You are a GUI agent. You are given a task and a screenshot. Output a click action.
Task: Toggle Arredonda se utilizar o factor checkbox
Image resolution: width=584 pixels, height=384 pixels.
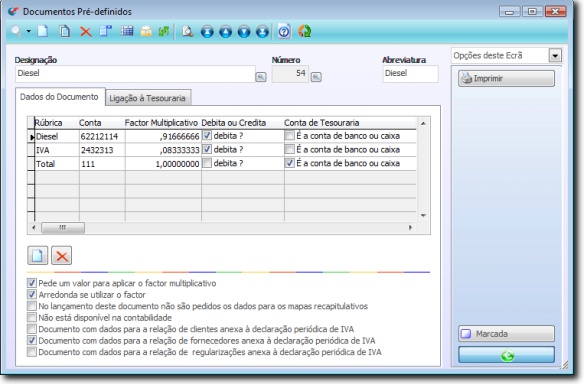click(x=32, y=295)
